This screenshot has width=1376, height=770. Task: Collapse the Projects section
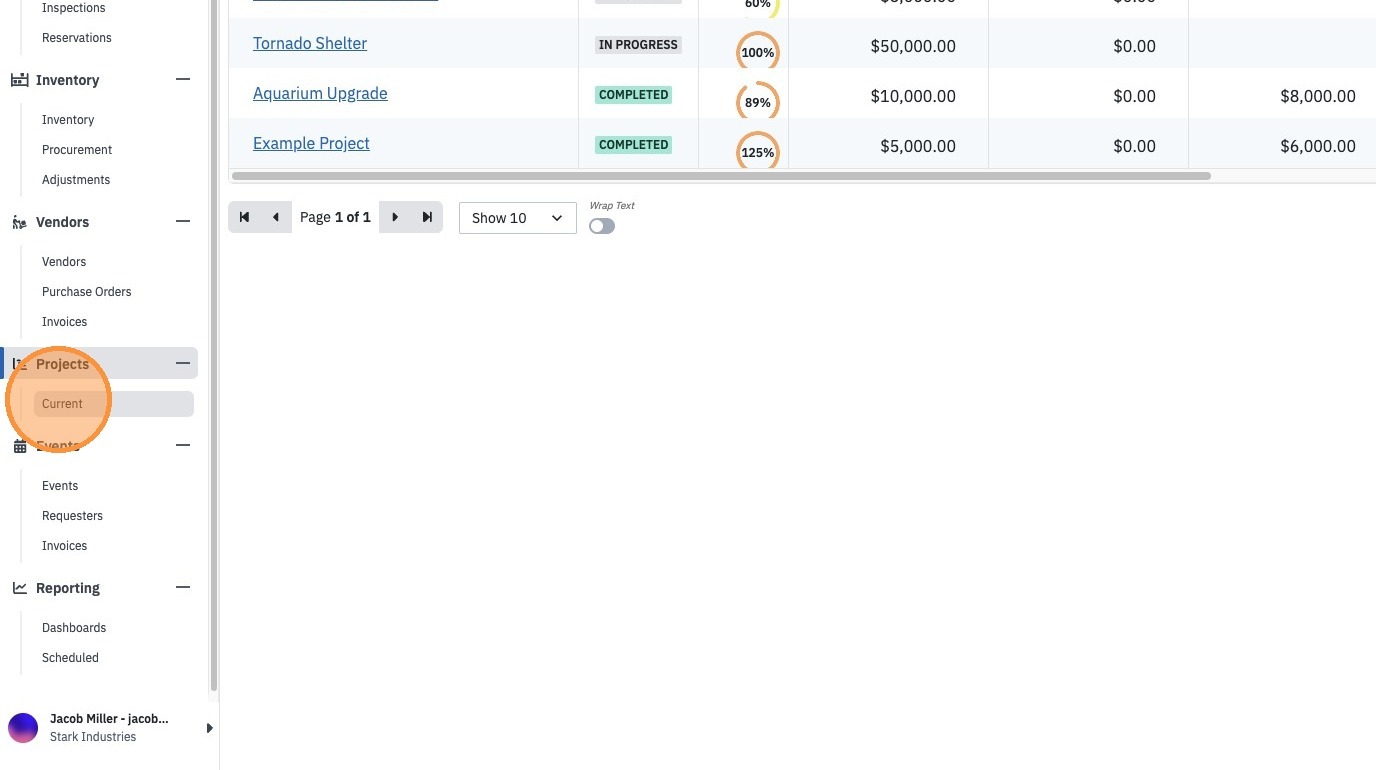coord(183,364)
